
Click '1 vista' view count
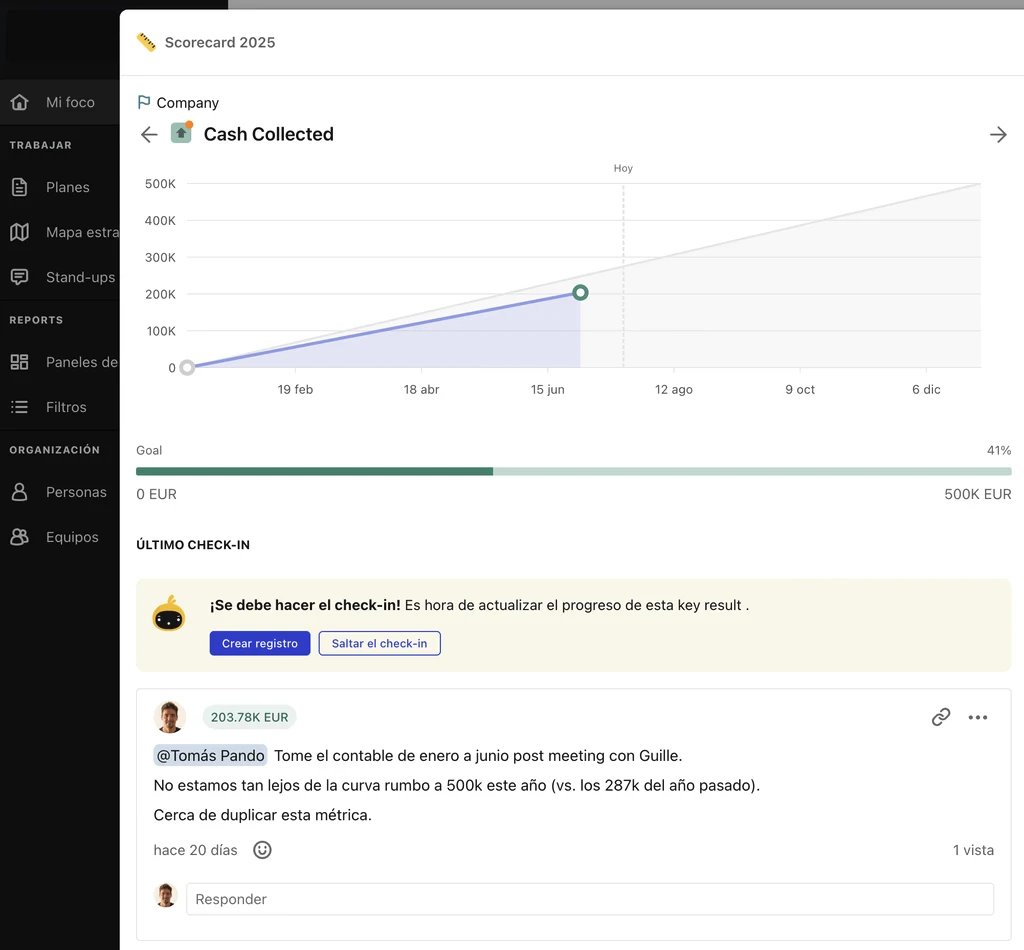click(x=973, y=850)
